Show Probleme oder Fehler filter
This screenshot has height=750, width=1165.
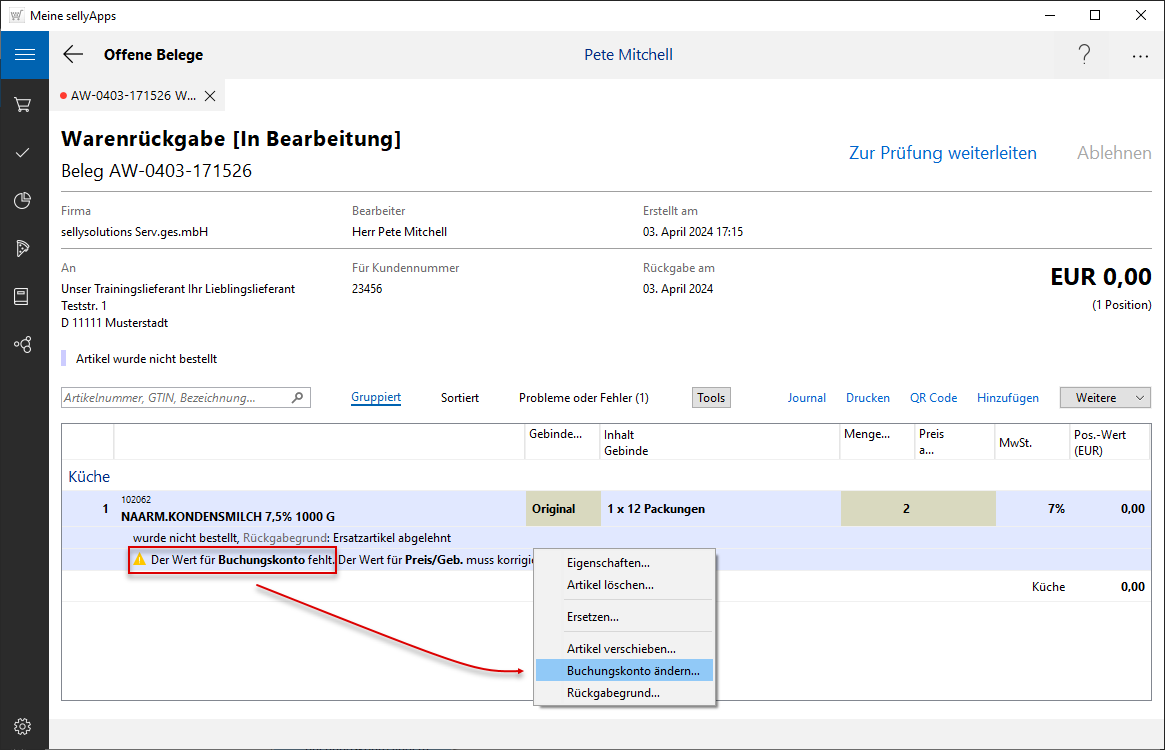(x=583, y=398)
